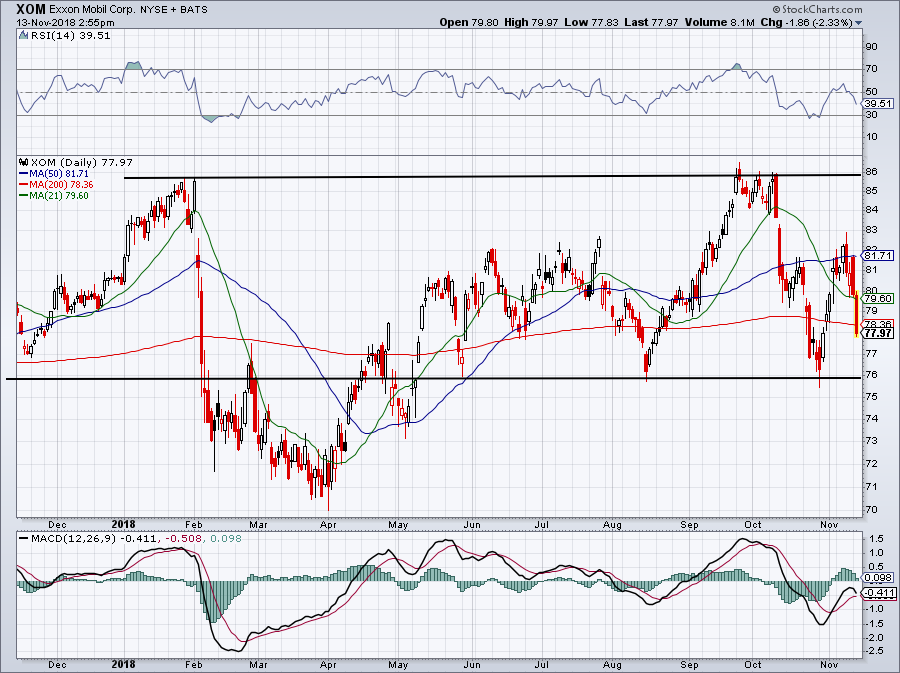This screenshot has height=673, width=900.
Task: Click the NYSE + BATS exchange label
Action: [x=174, y=10]
